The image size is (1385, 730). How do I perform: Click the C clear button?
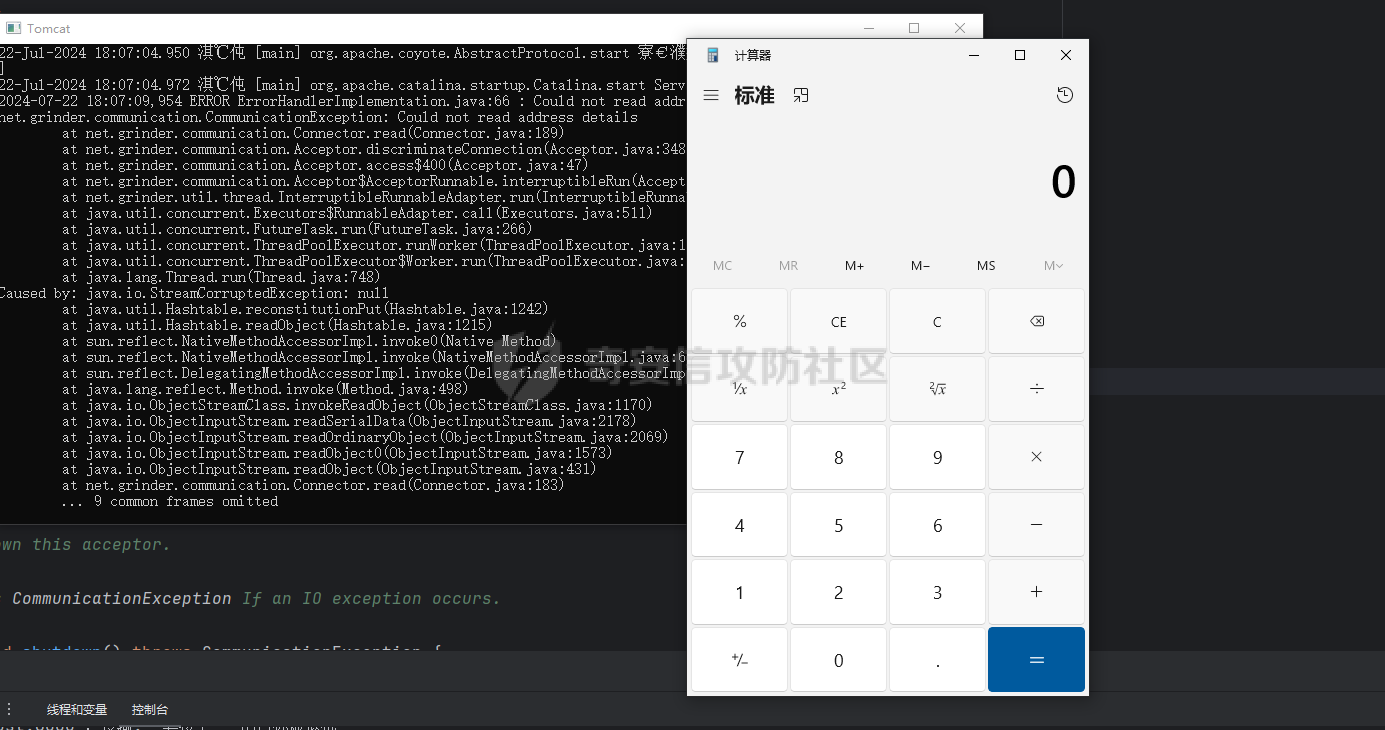click(x=937, y=321)
